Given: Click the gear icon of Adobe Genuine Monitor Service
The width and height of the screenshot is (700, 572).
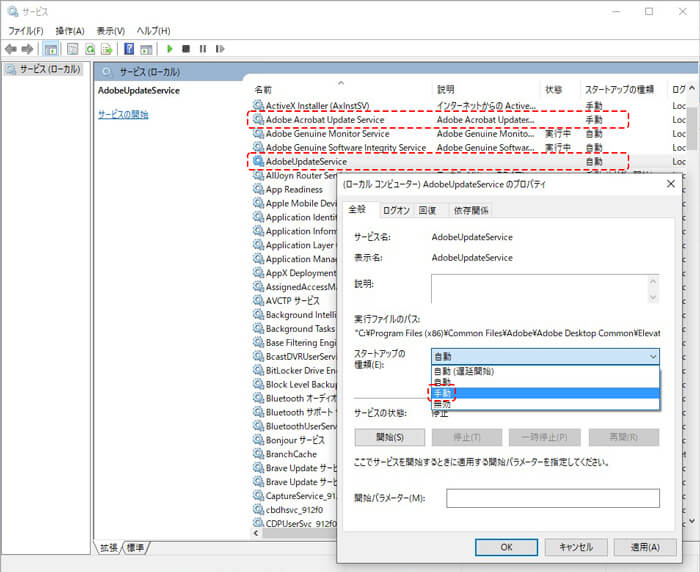Looking at the screenshot, I should (258, 133).
